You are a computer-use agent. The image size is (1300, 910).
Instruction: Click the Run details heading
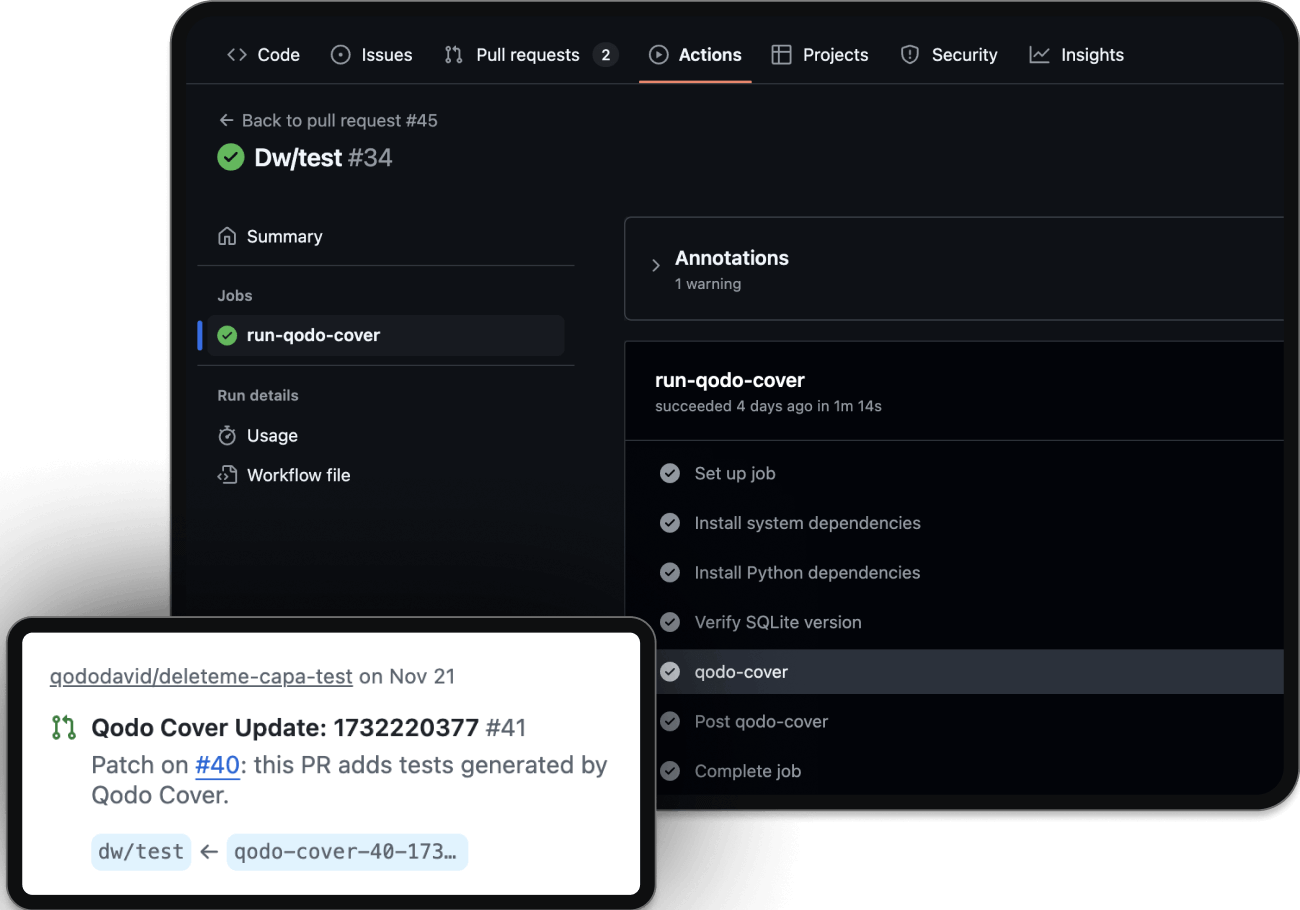click(258, 396)
